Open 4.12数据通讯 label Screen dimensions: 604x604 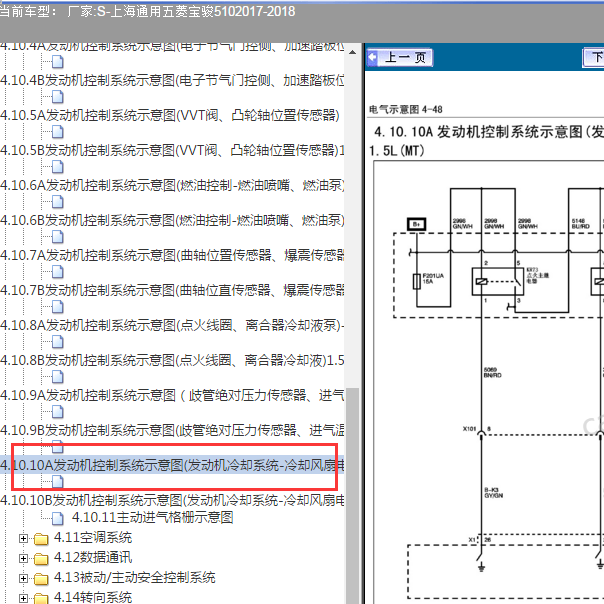[x=93, y=558]
